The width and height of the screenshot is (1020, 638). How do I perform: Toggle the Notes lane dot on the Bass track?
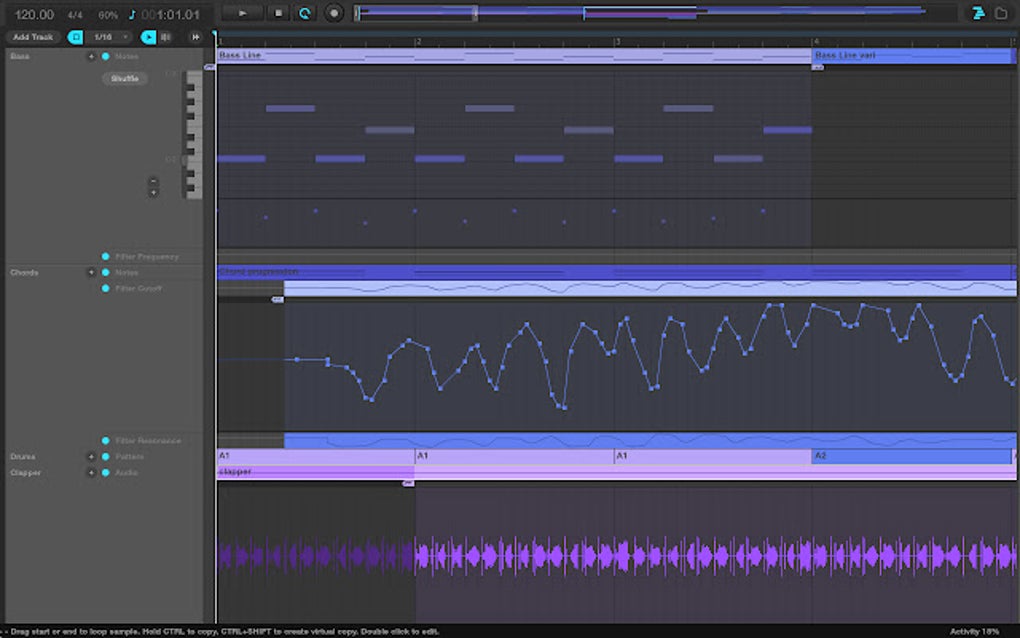pyautogui.click(x=107, y=56)
